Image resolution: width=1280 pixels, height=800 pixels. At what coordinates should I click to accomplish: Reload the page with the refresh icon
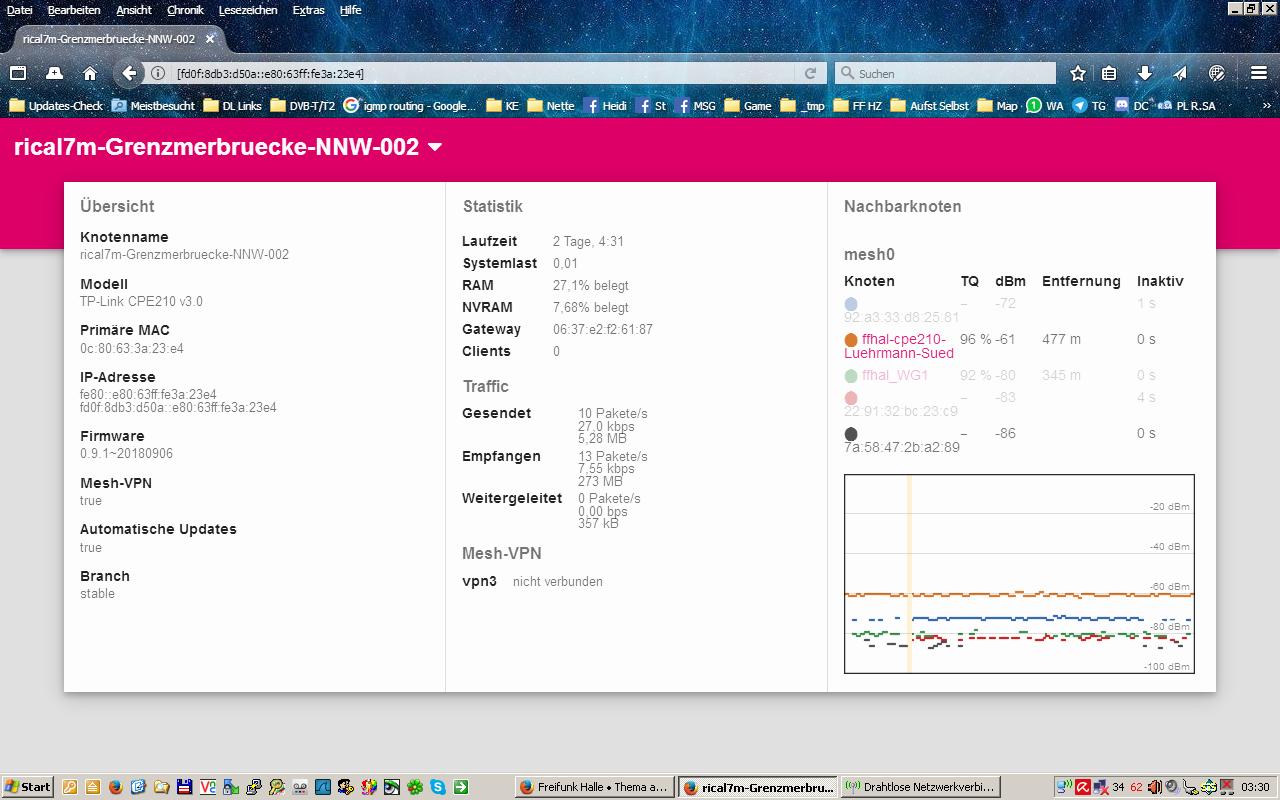tap(811, 73)
